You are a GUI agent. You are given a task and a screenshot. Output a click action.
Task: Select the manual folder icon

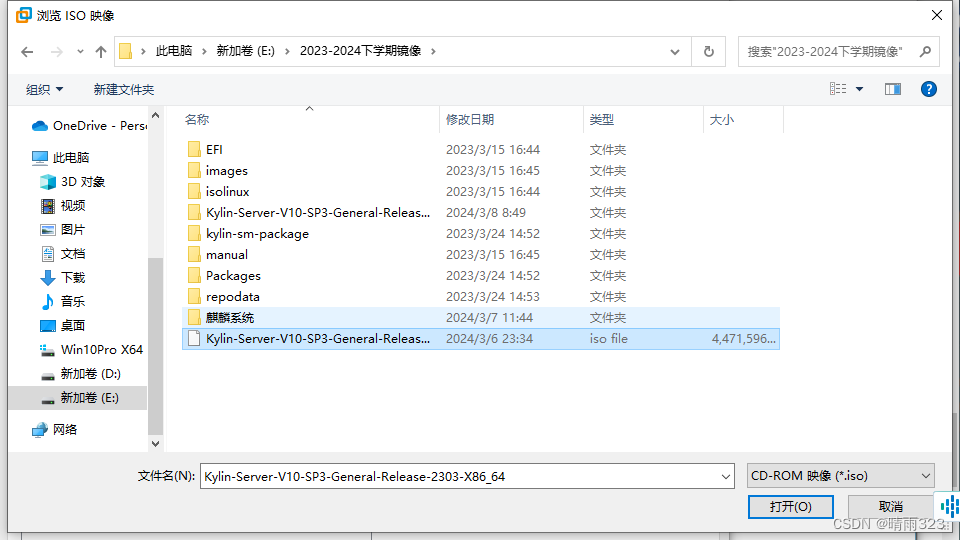coord(194,255)
